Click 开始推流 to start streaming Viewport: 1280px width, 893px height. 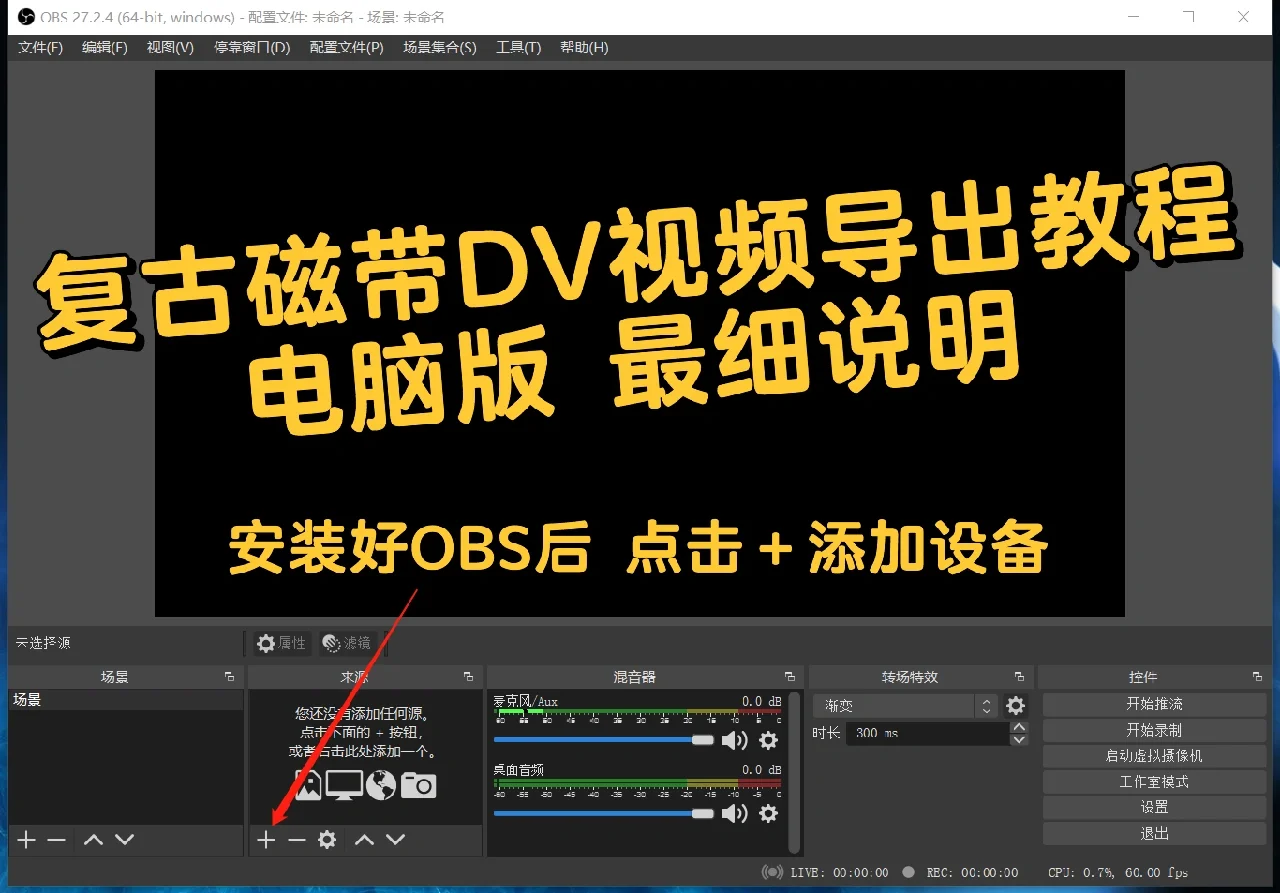pyautogui.click(x=1154, y=704)
